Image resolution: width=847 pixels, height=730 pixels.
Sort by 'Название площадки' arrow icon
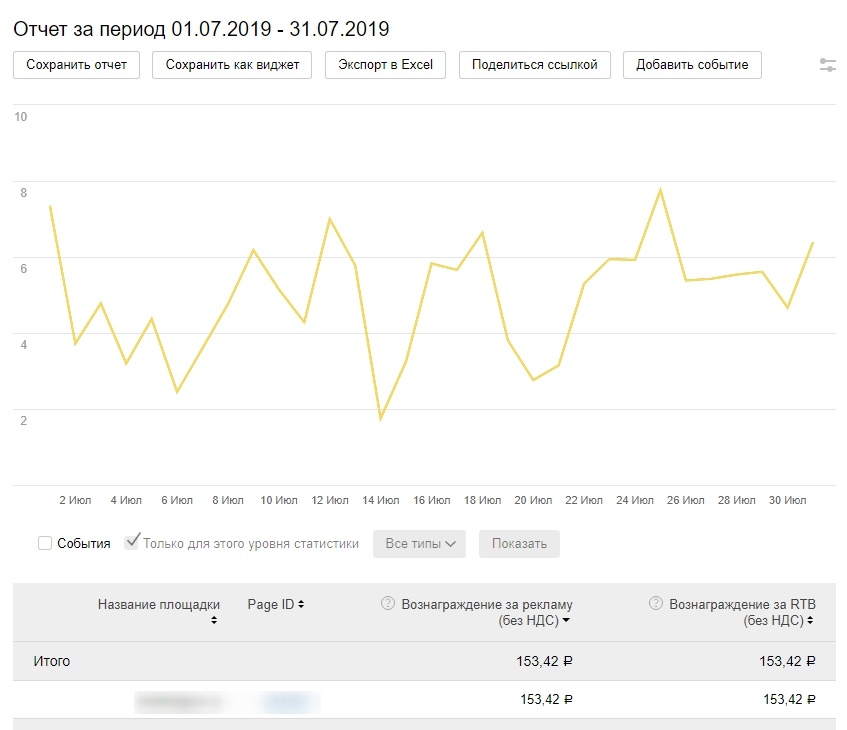(213, 621)
